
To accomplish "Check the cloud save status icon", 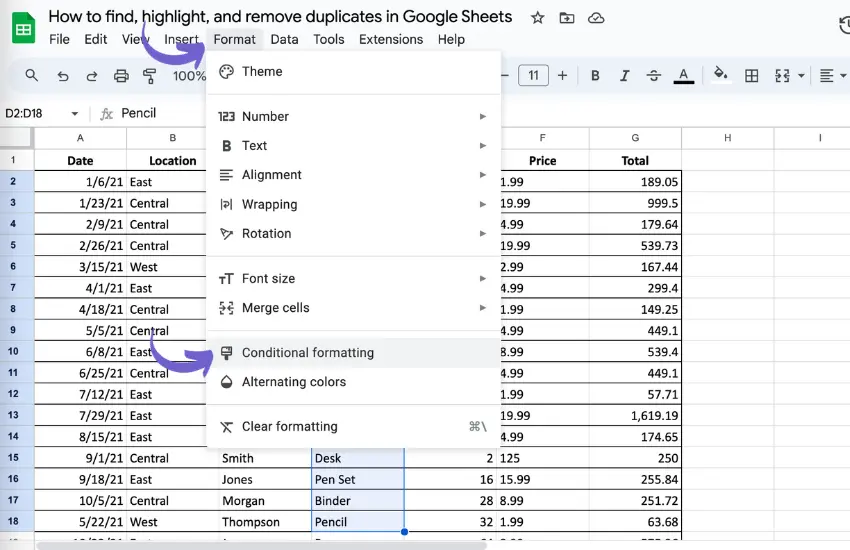I will [596, 18].
